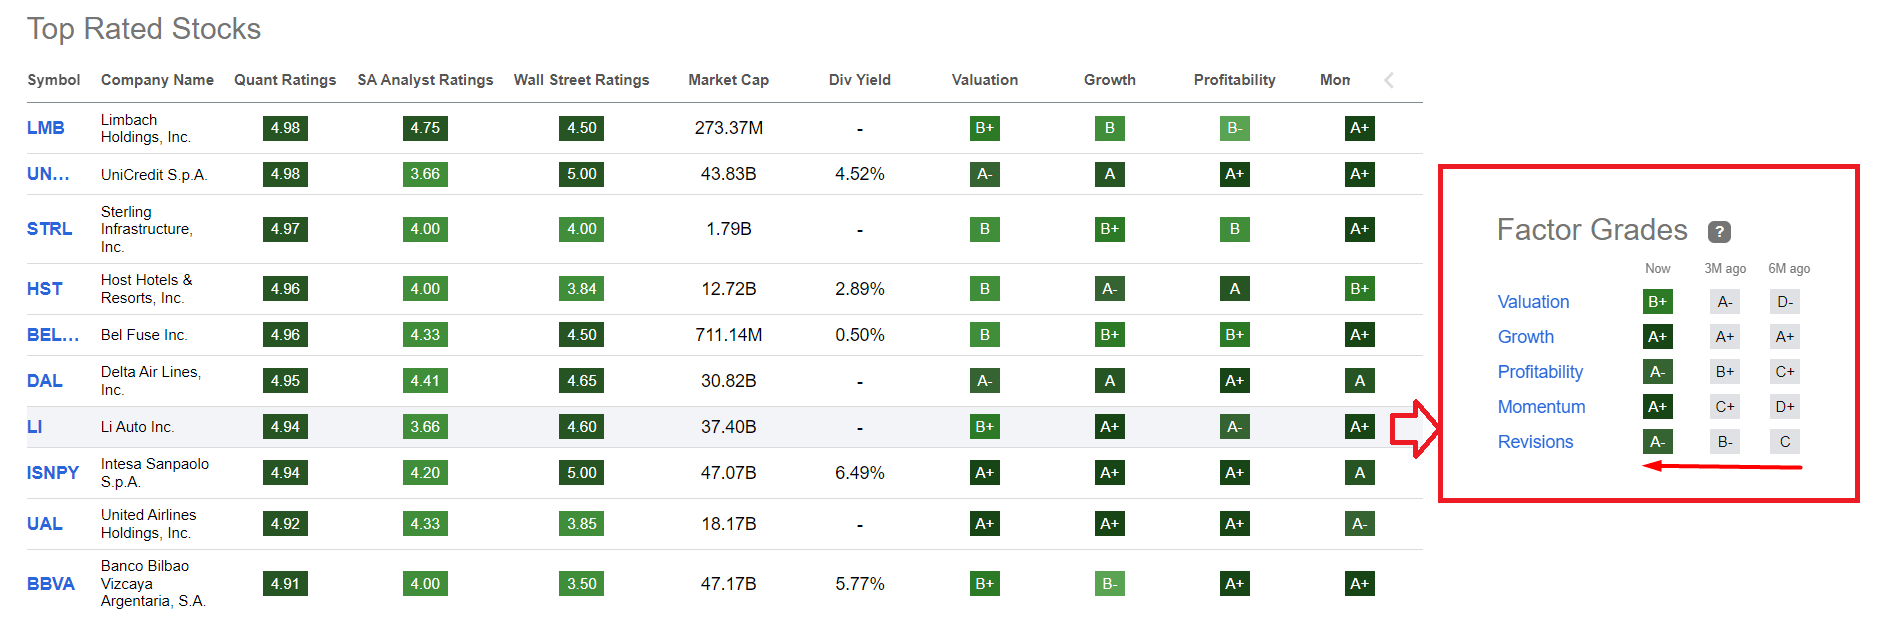Click the Bel Fuse Inc. company name
1879x643 pixels.
[144, 335]
